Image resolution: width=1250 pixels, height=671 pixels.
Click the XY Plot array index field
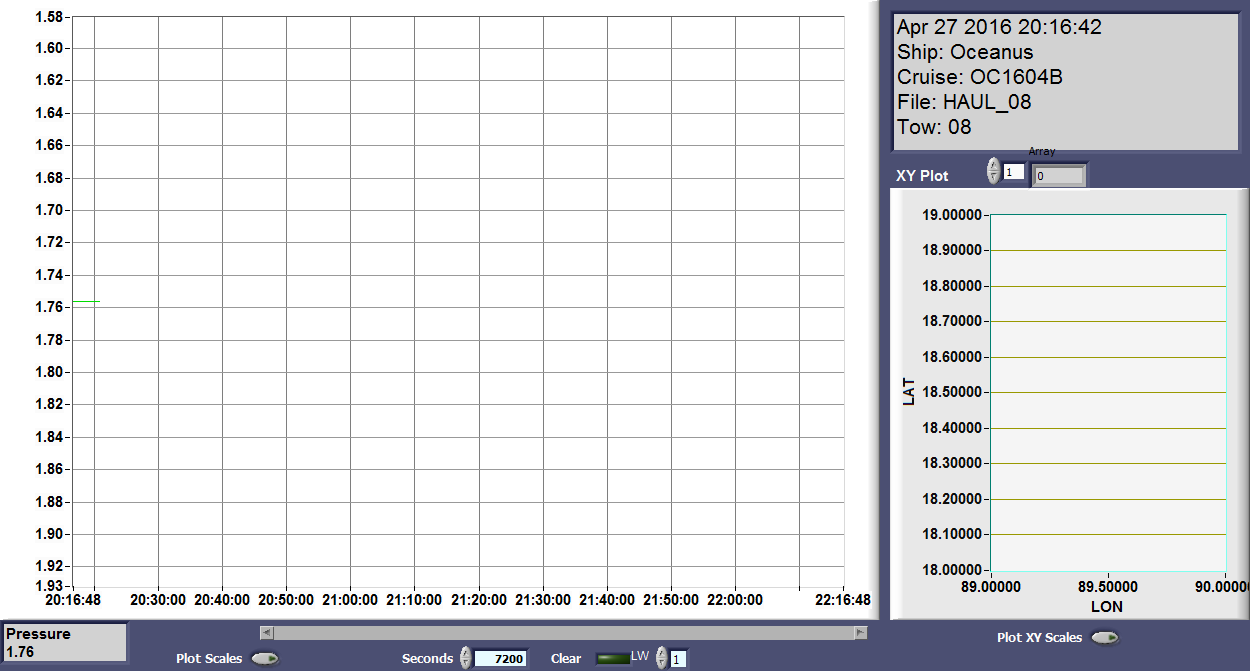pyautogui.click(x=1014, y=172)
